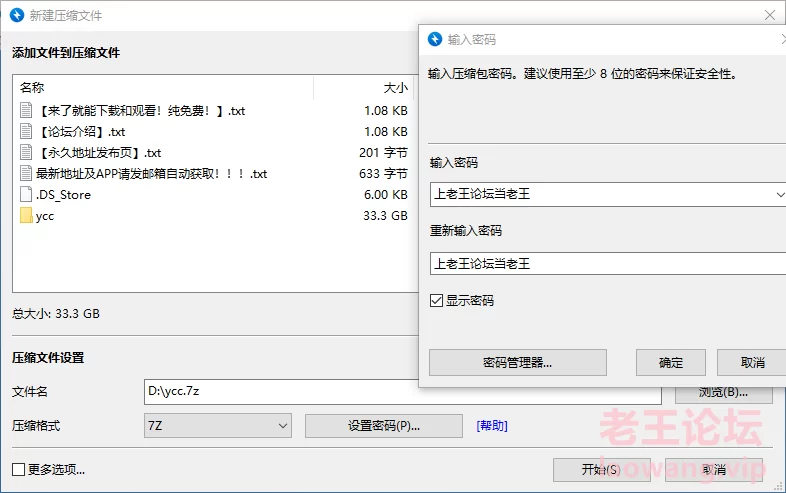The width and height of the screenshot is (786, 493).
Task: Click 取消 in the password dialog
Action: [x=752, y=363]
